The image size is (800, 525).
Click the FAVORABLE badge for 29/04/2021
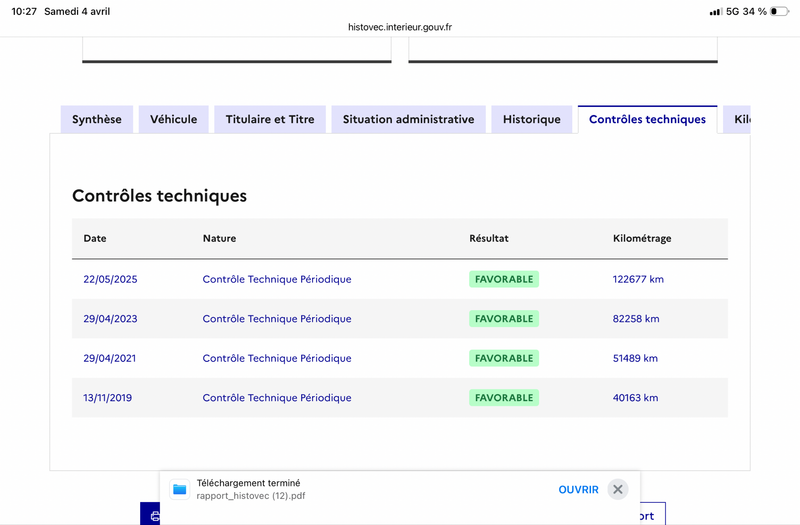click(504, 358)
